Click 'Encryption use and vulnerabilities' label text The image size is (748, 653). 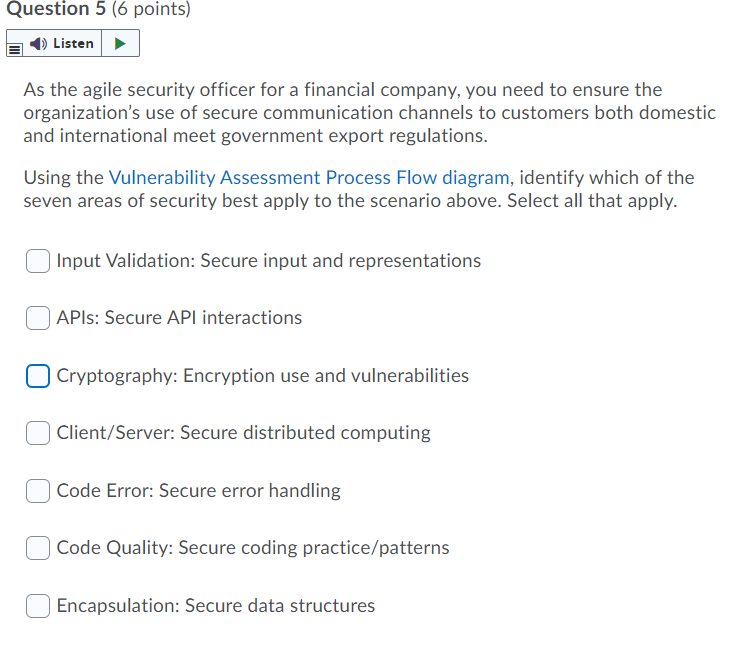(326, 376)
